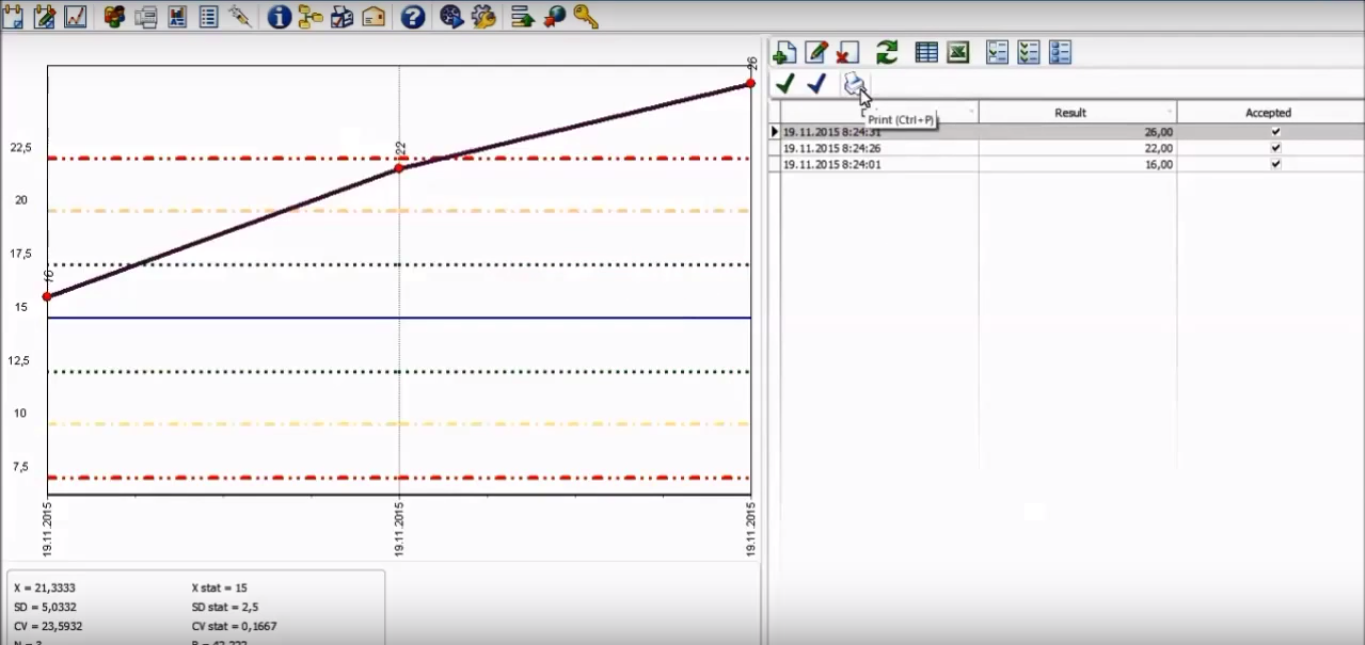Click the result value 22,00 cell
Image resolution: width=1365 pixels, height=645 pixels.
(1077, 148)
